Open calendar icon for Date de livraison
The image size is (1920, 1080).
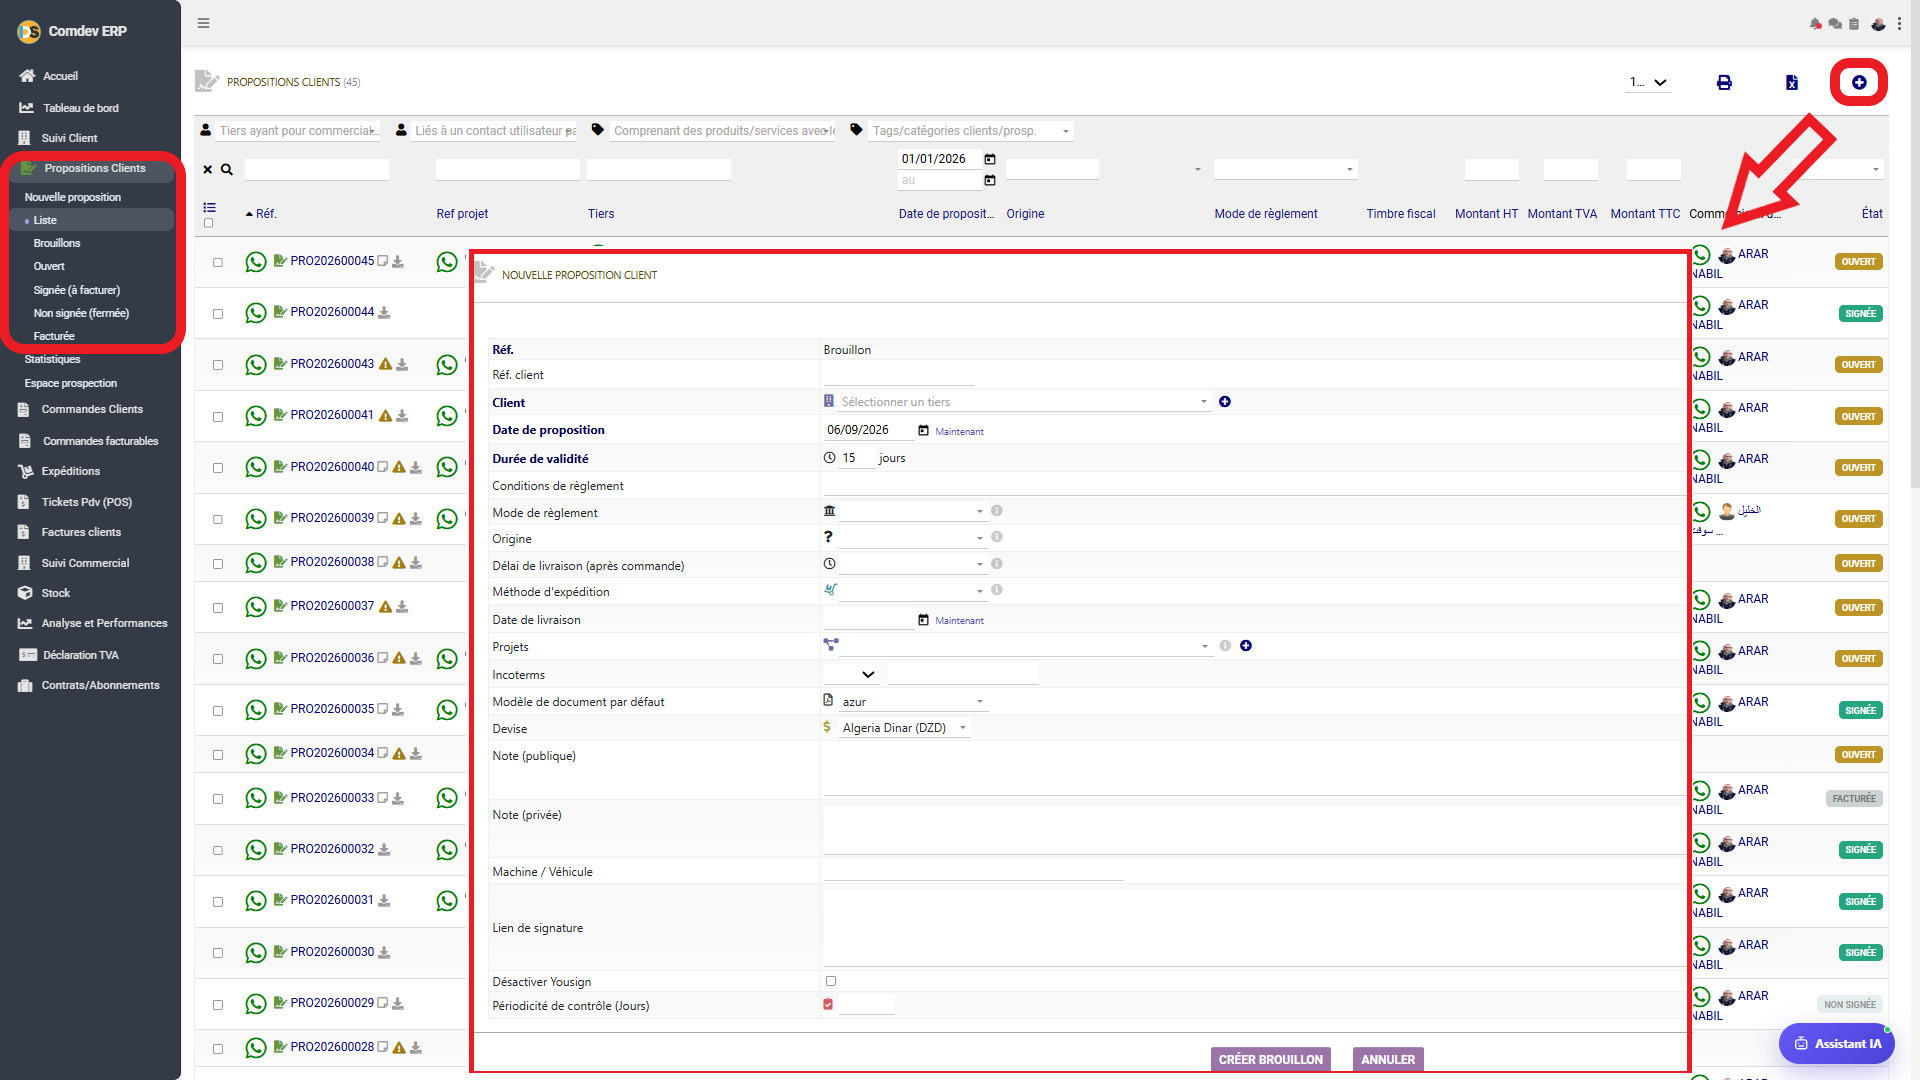(x=923, y=620)
